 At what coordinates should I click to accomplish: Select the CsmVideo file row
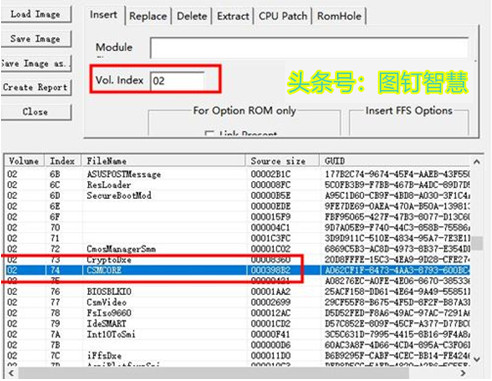coord(238,302)
